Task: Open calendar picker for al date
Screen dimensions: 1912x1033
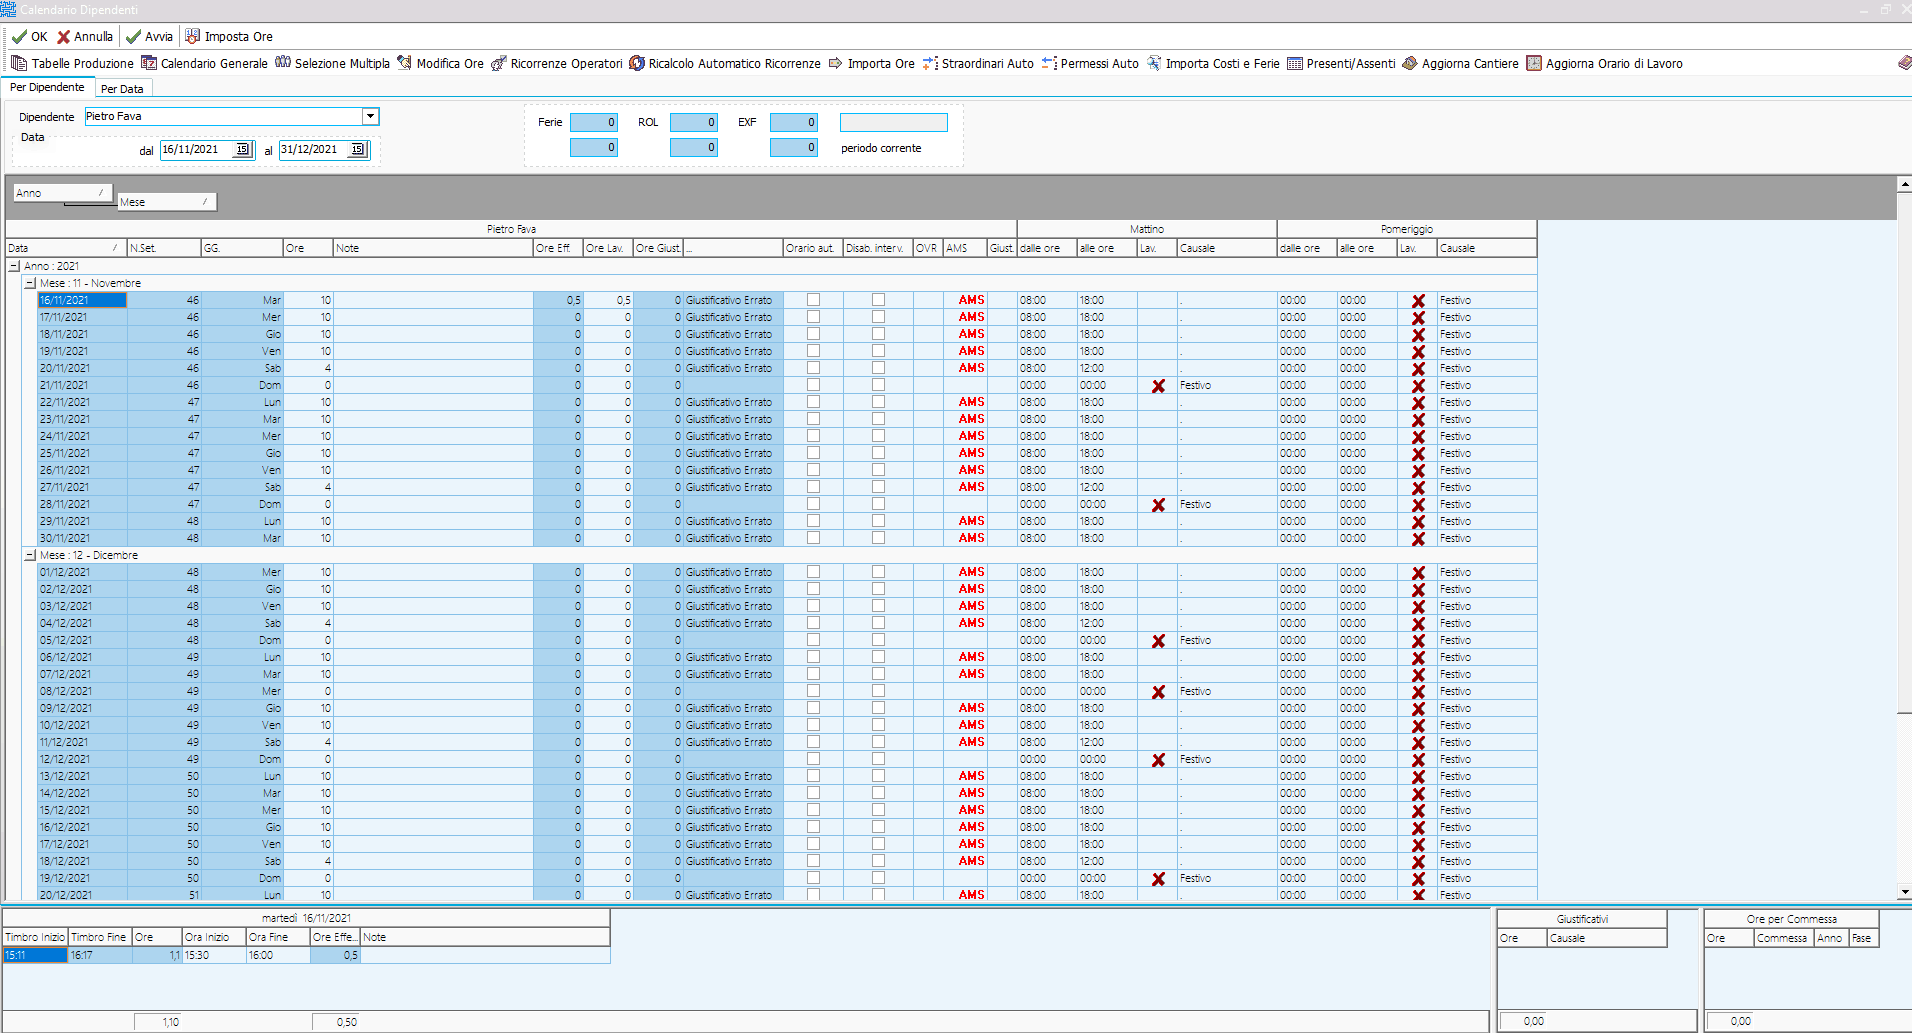Action: pyautogui.click(x=358, y=150)
